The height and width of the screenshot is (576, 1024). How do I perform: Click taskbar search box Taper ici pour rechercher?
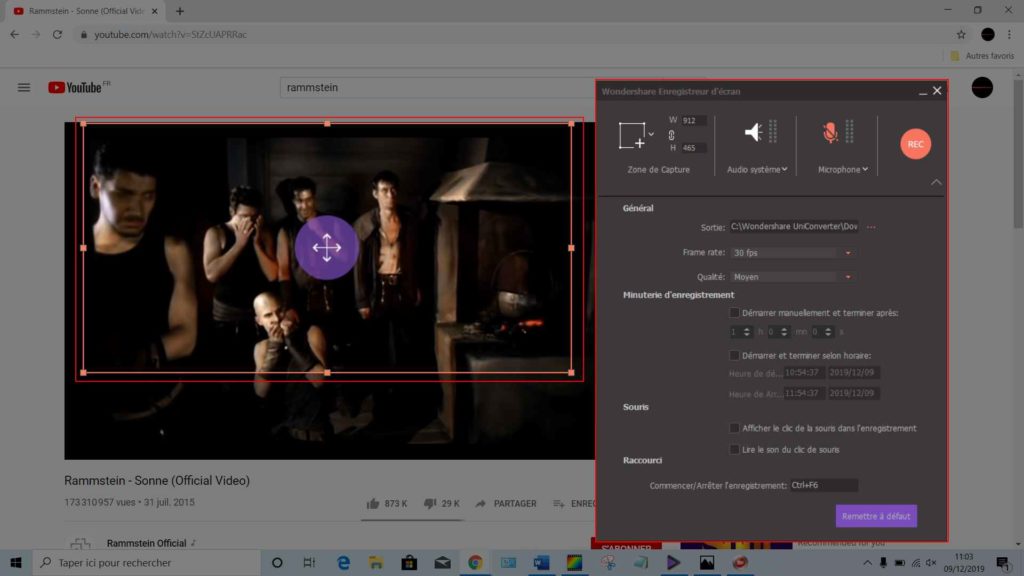click(x=146, y=562)
